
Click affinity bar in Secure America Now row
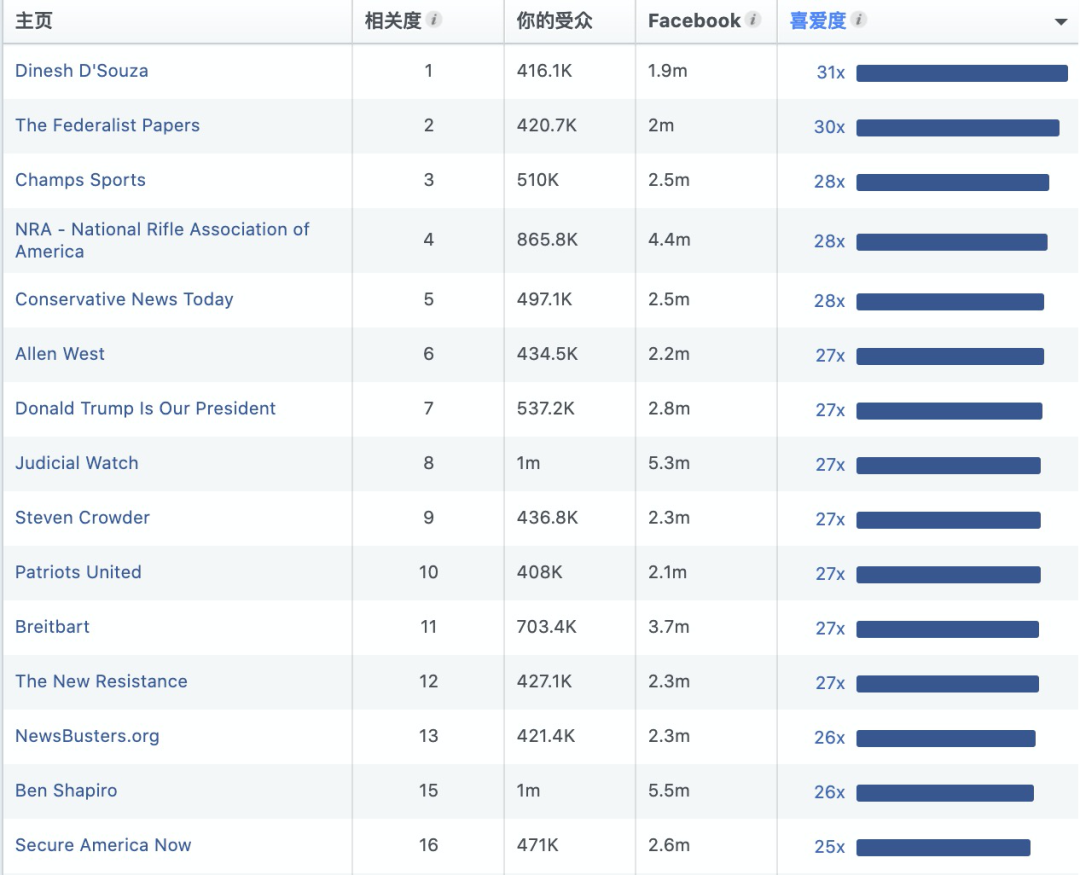pos(943,847)
